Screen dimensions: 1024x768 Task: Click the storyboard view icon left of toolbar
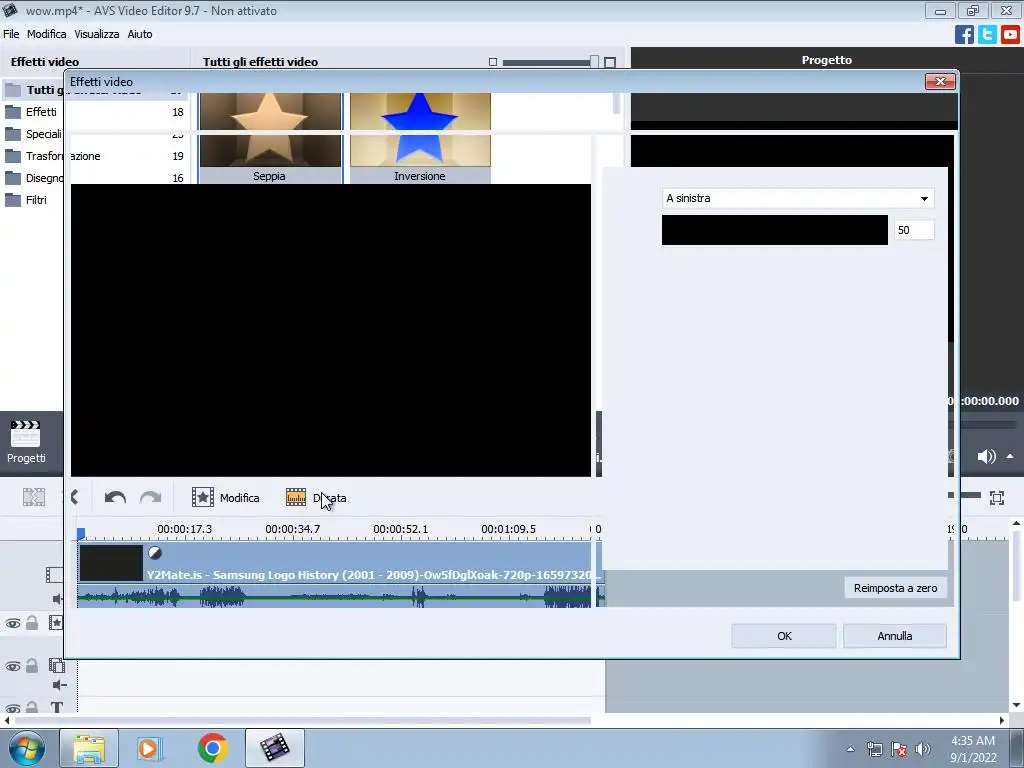pyautogui.click(x=34, y=498)
